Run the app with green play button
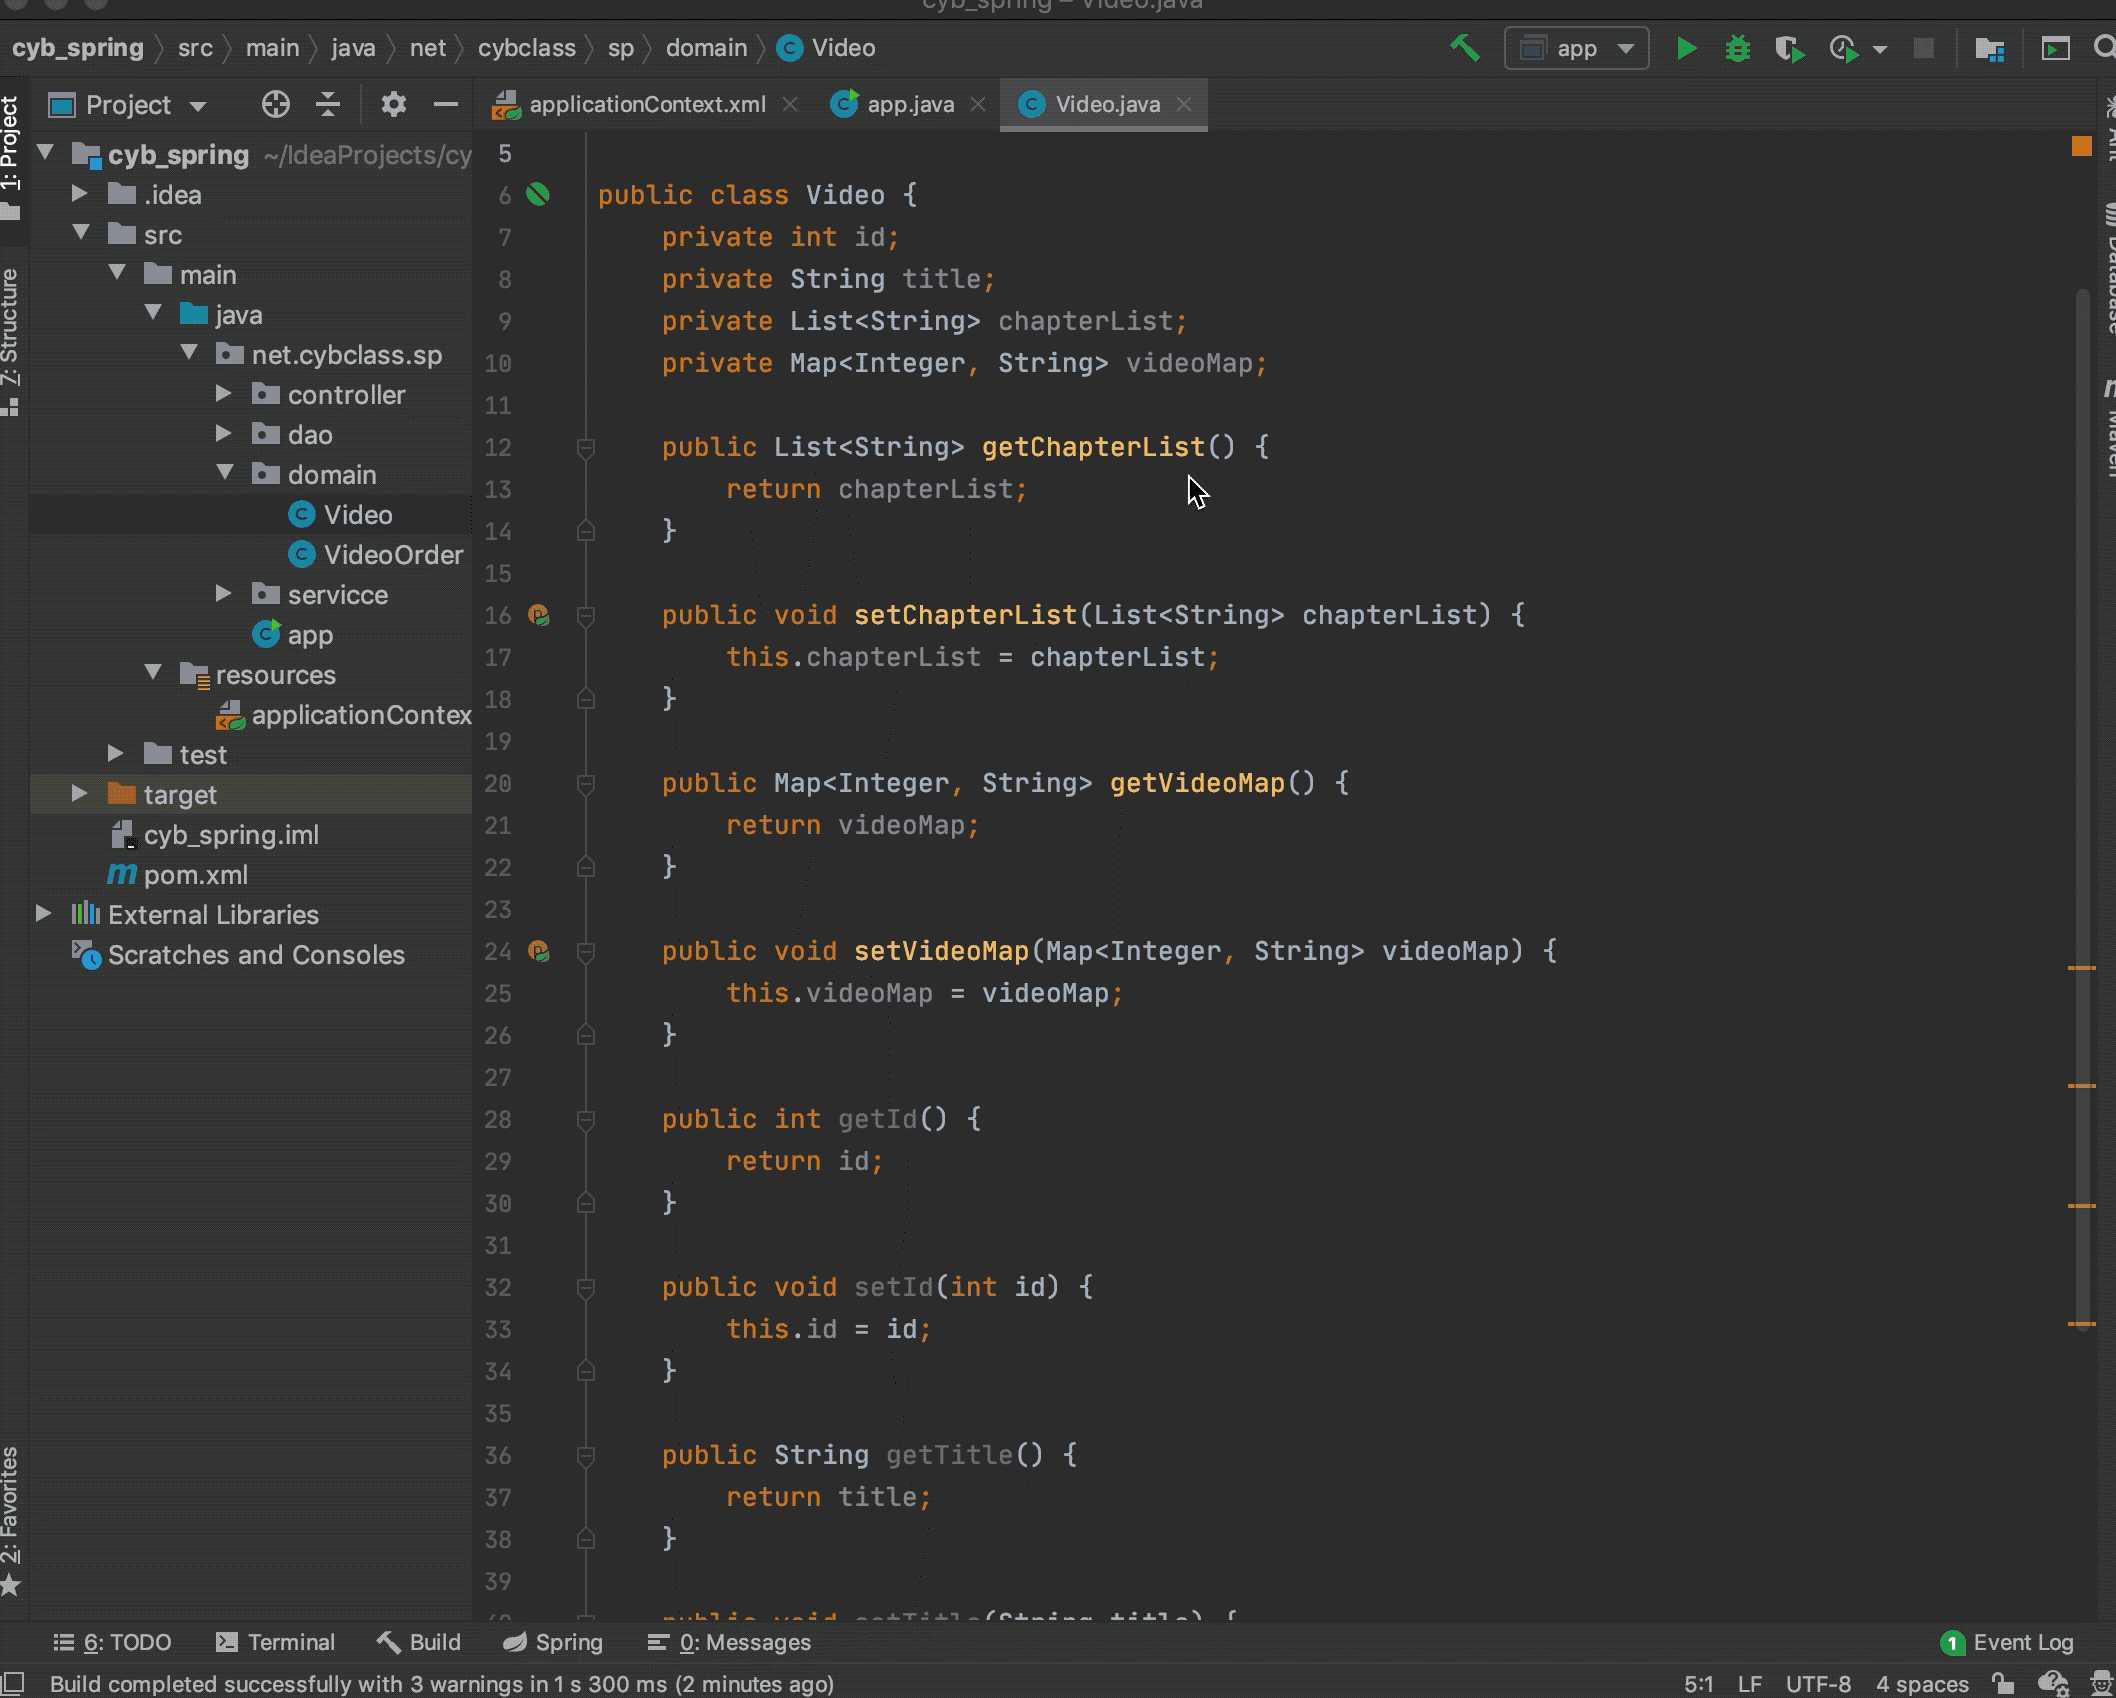 pos(1686,48)
